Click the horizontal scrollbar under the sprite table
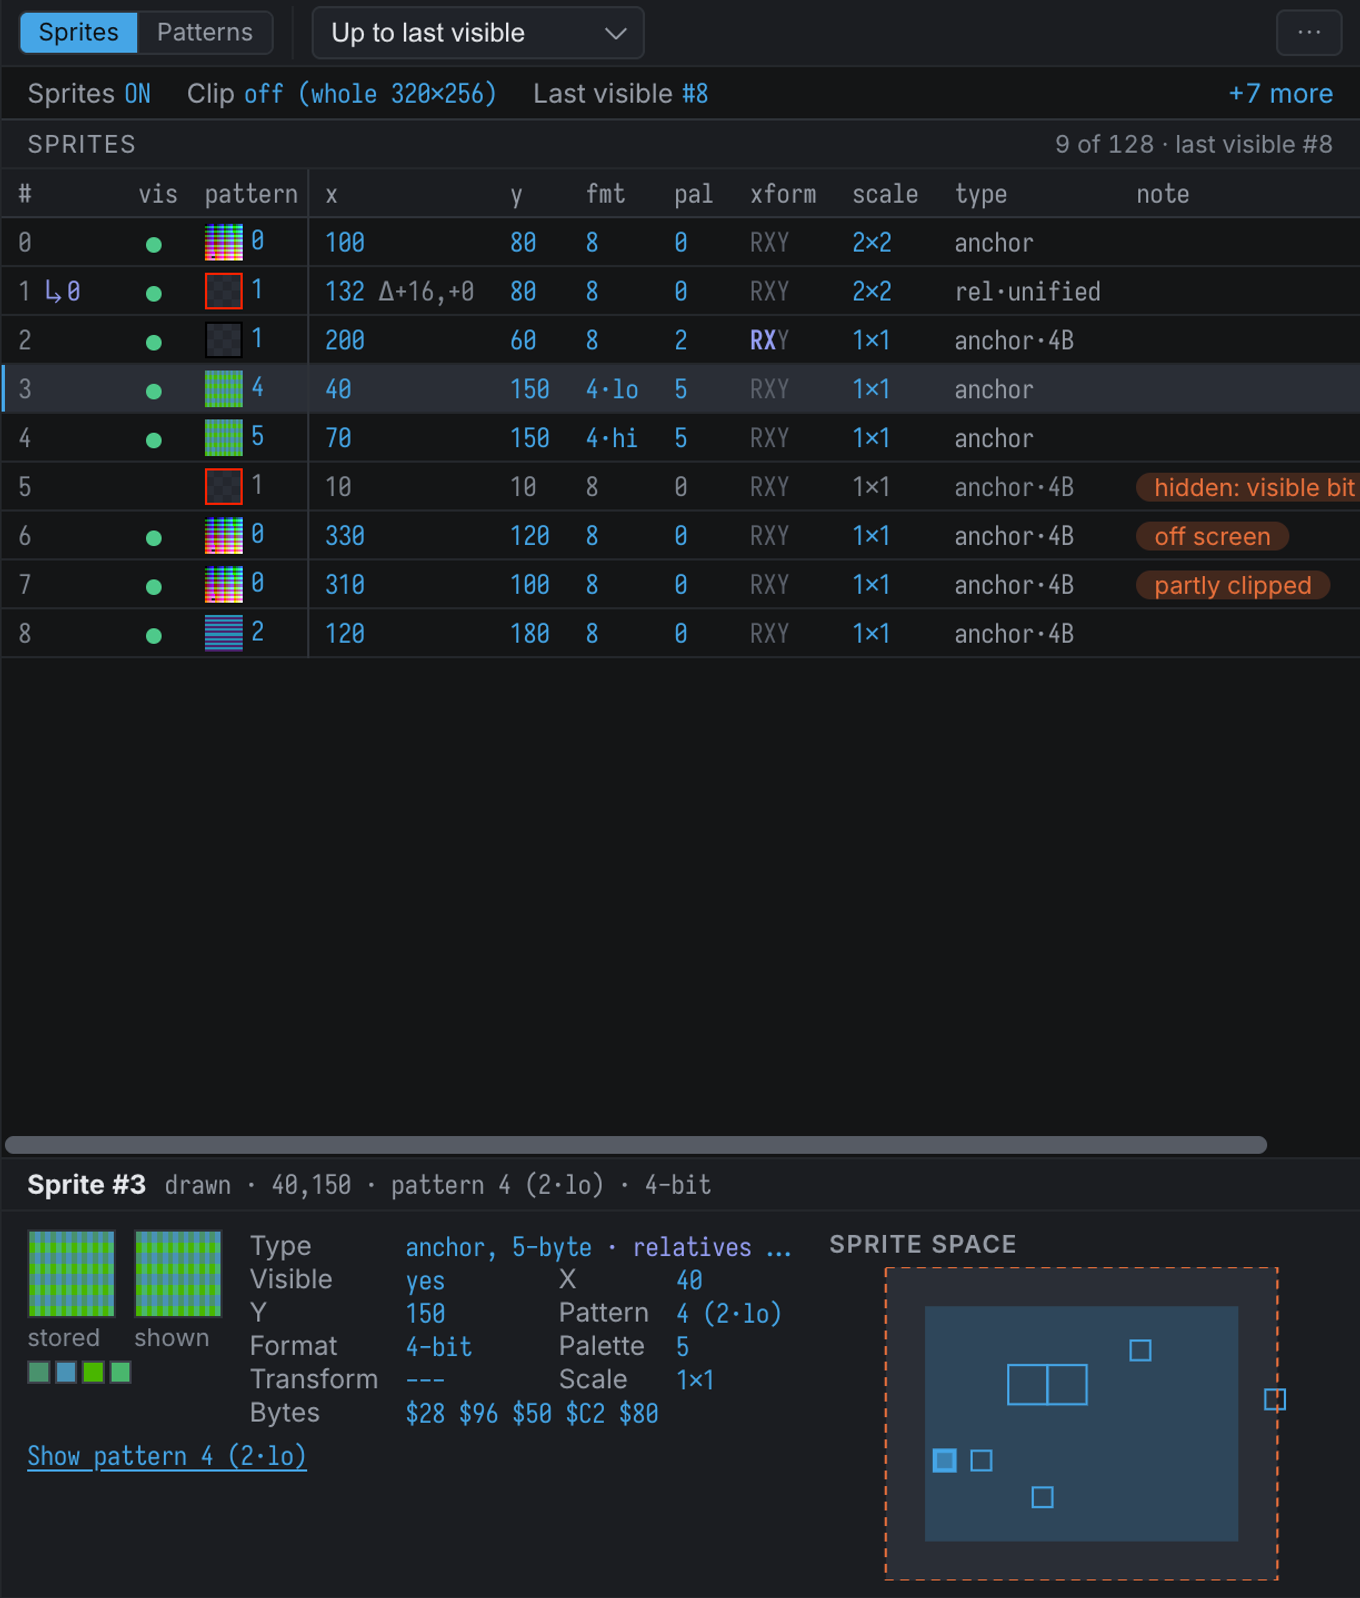This screenshot has width=1360, height=1598. pos(636,1145)
